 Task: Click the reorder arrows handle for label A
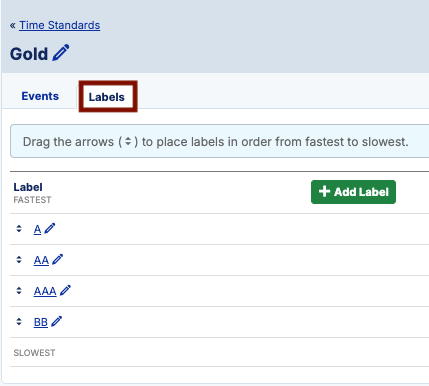pyautogui.click(x=19, y=229)
